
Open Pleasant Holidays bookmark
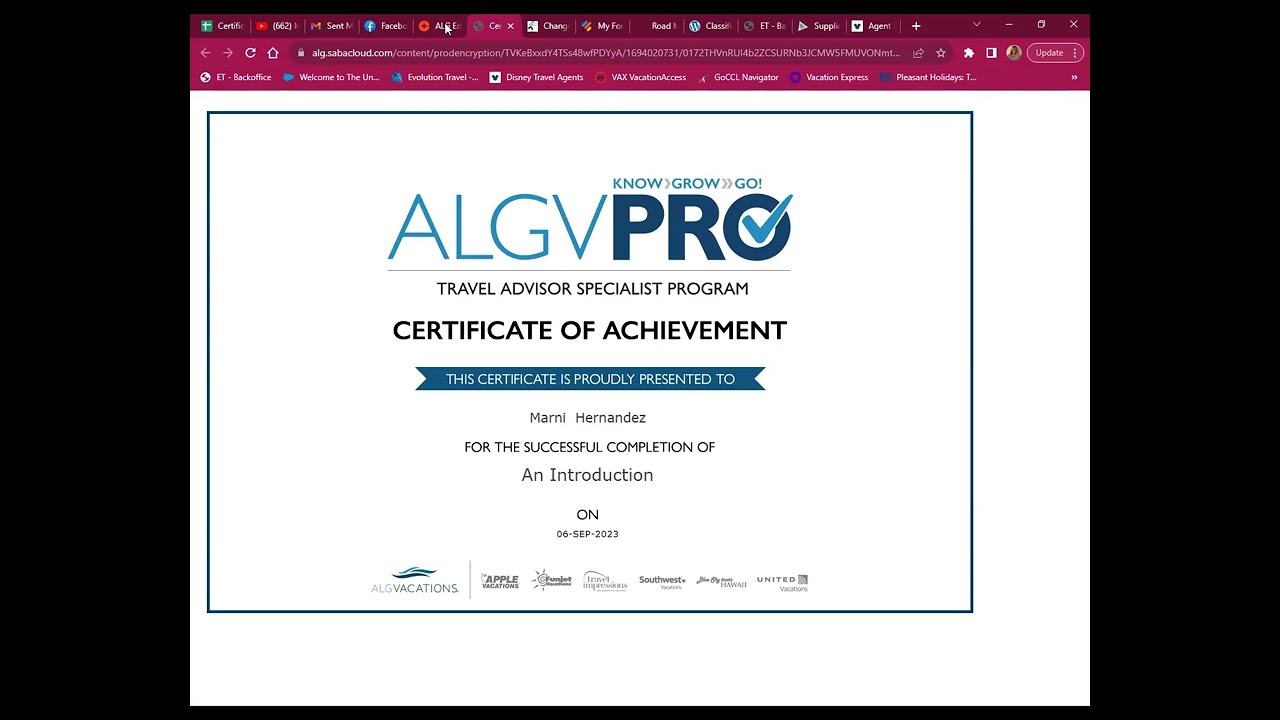pos(928,77)
